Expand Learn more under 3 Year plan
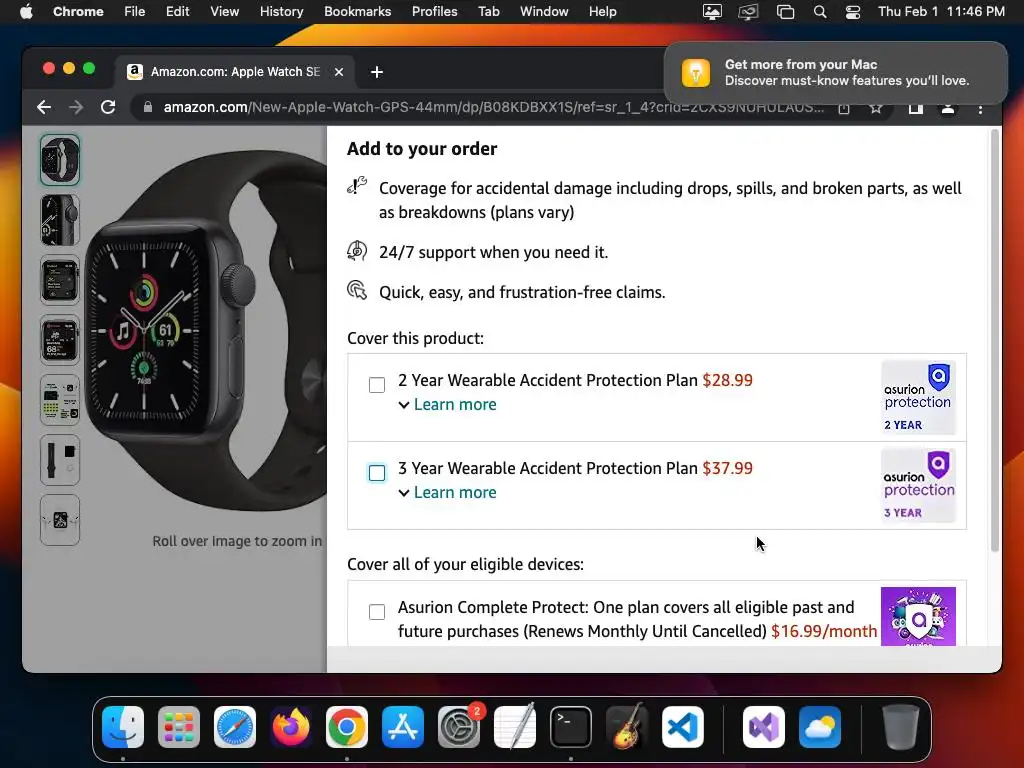 click(x=447, y=492)
